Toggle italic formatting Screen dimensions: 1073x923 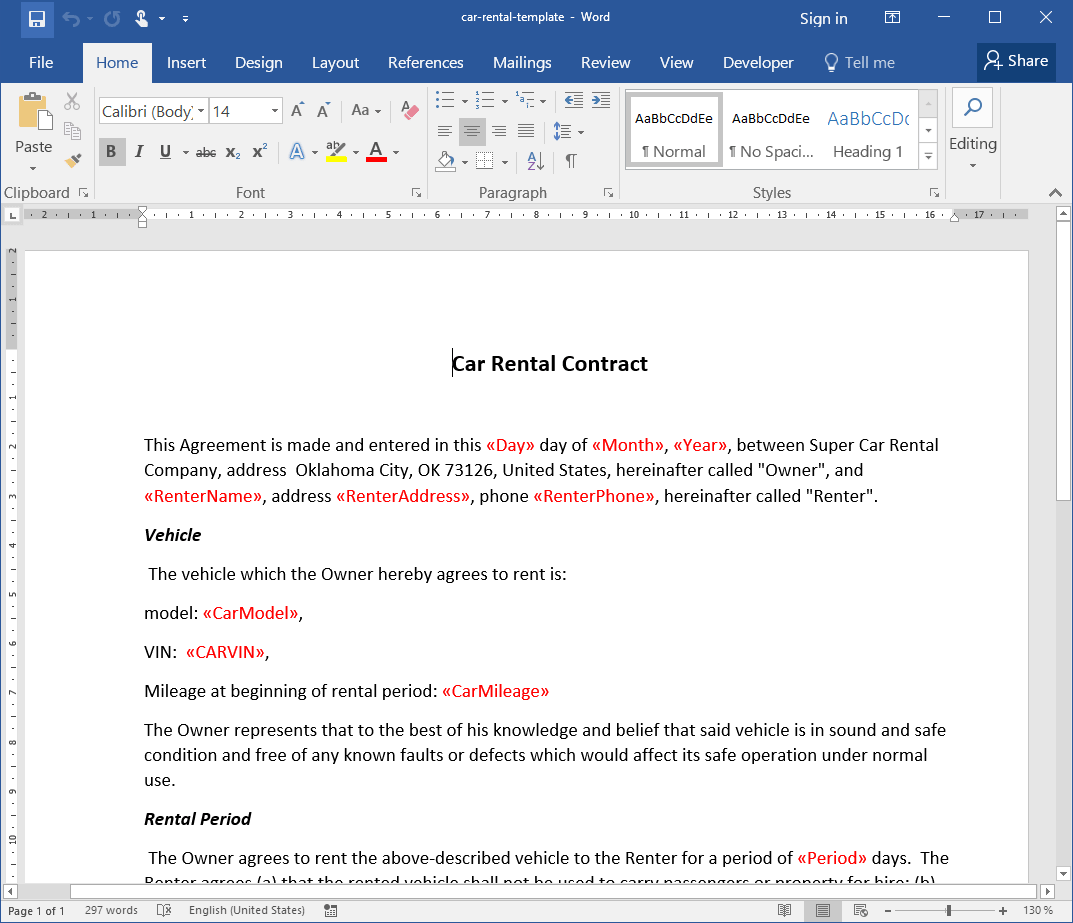pos(137,152)
